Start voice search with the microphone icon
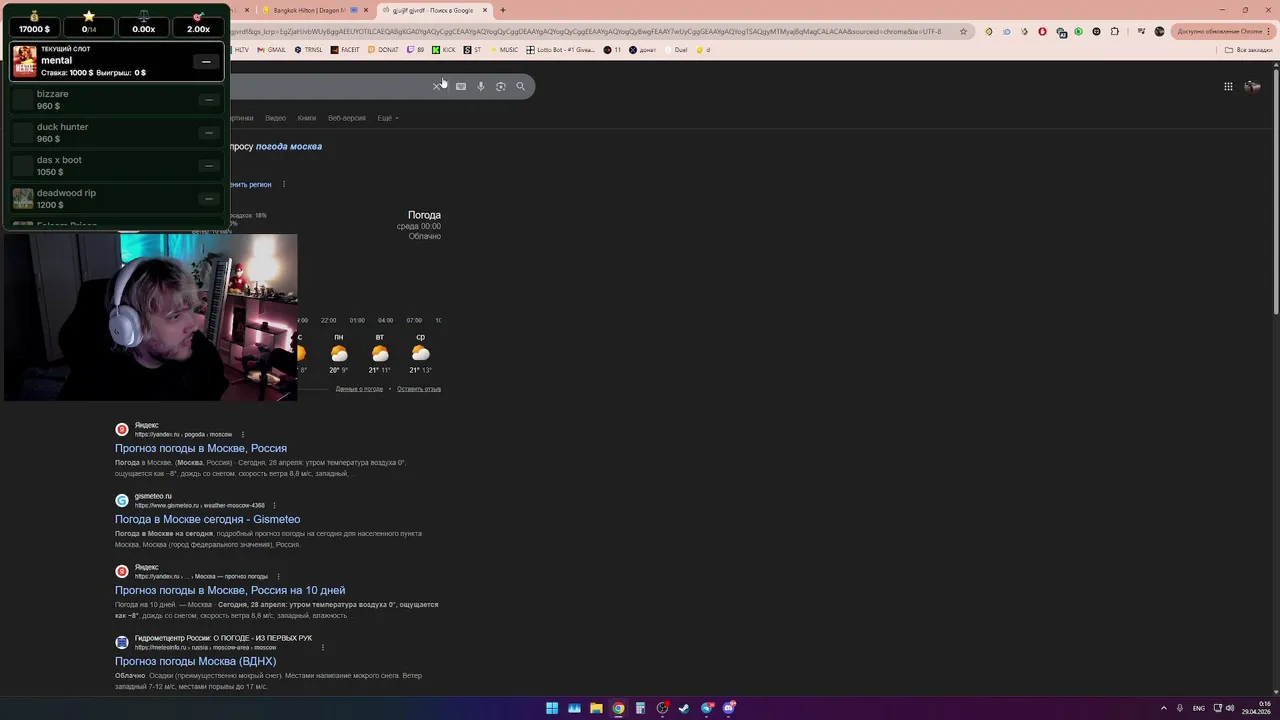The width and height of the screenshot is (1280, 720). (481, 87)
